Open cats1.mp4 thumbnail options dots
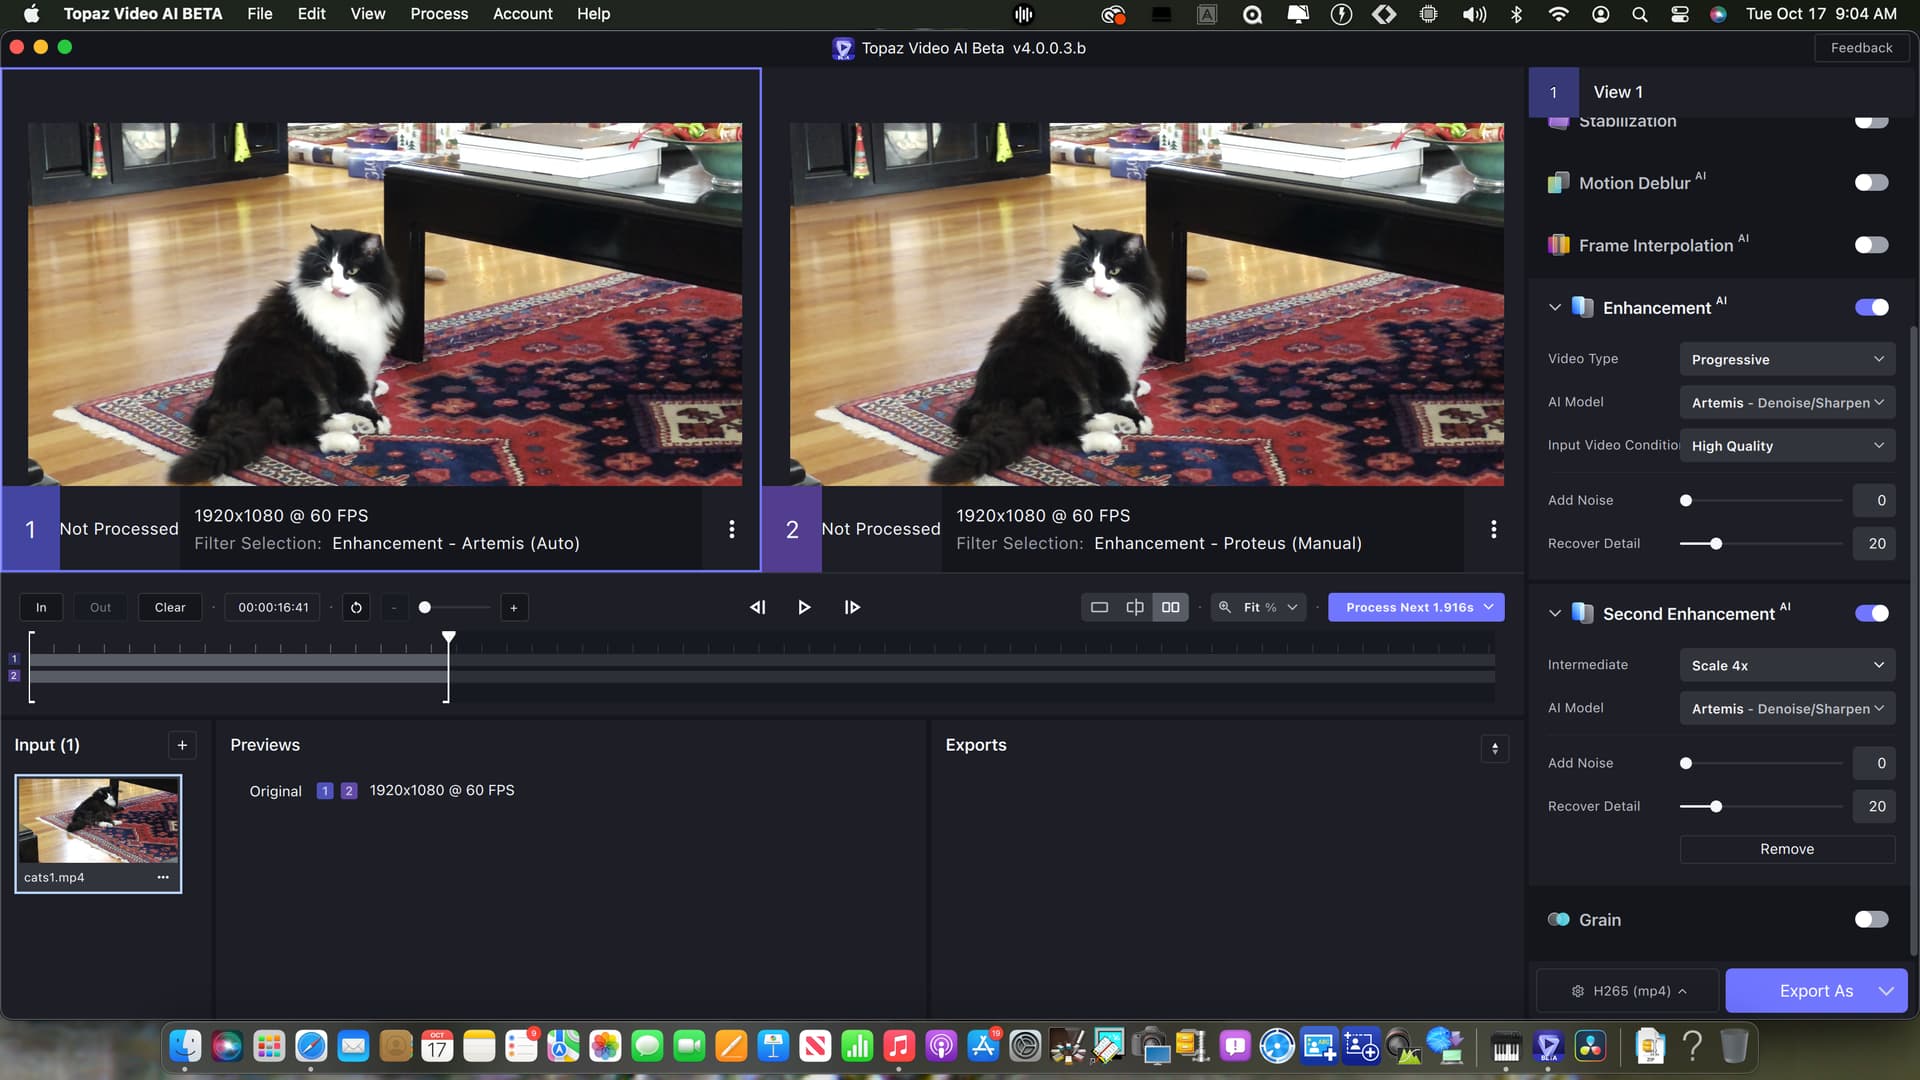The height and width of the screenshot is (1080, 1920). tap(163, 877)
